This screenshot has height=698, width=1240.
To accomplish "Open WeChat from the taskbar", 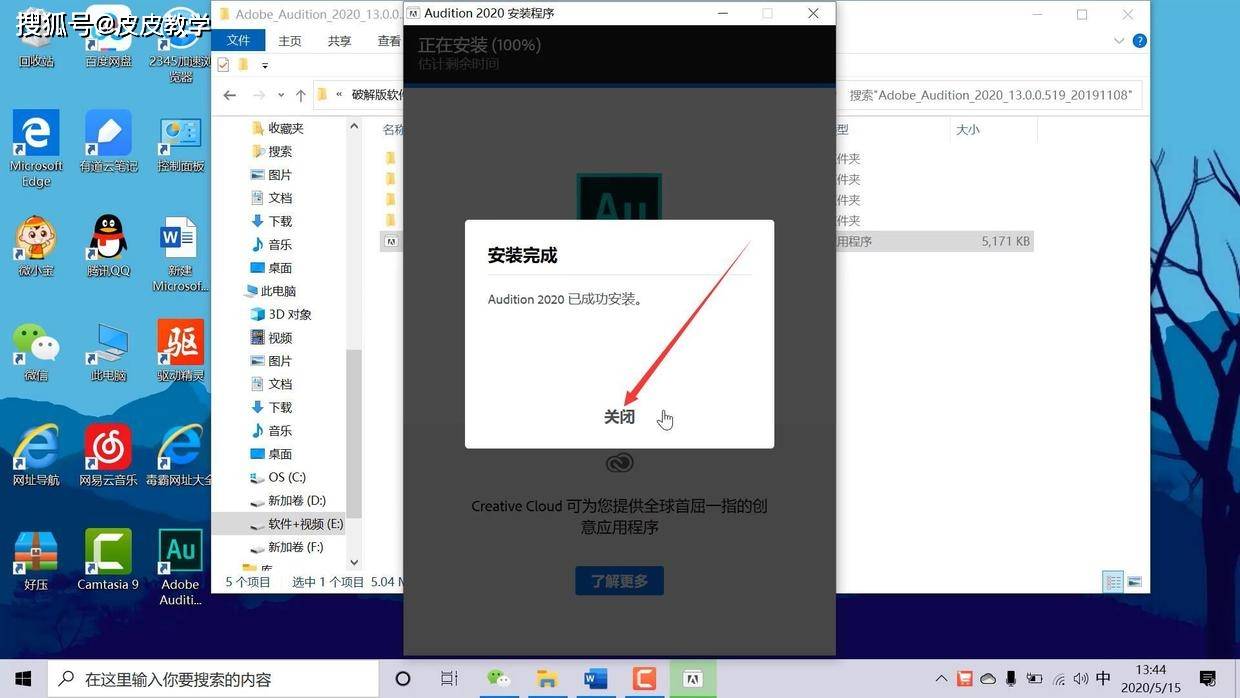I will pos(498,679).
